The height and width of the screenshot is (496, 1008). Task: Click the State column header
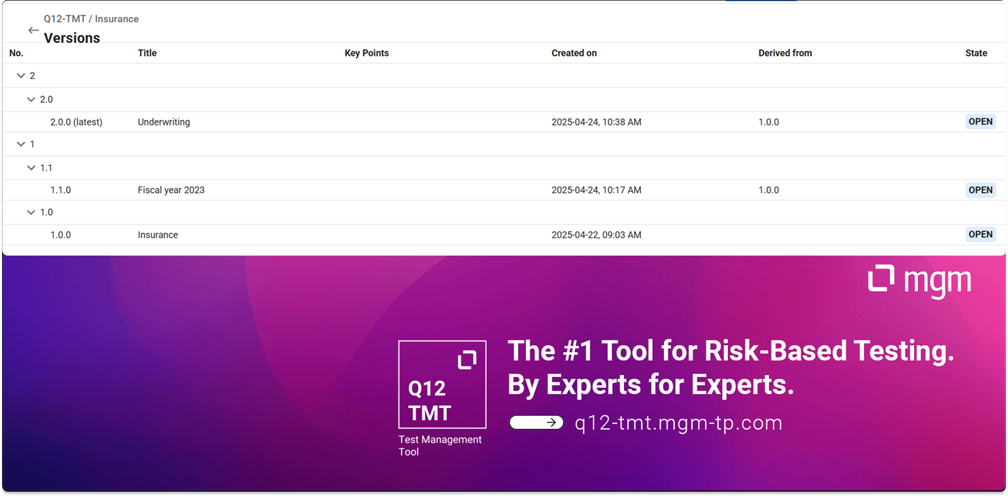click(x=976, y=53)
